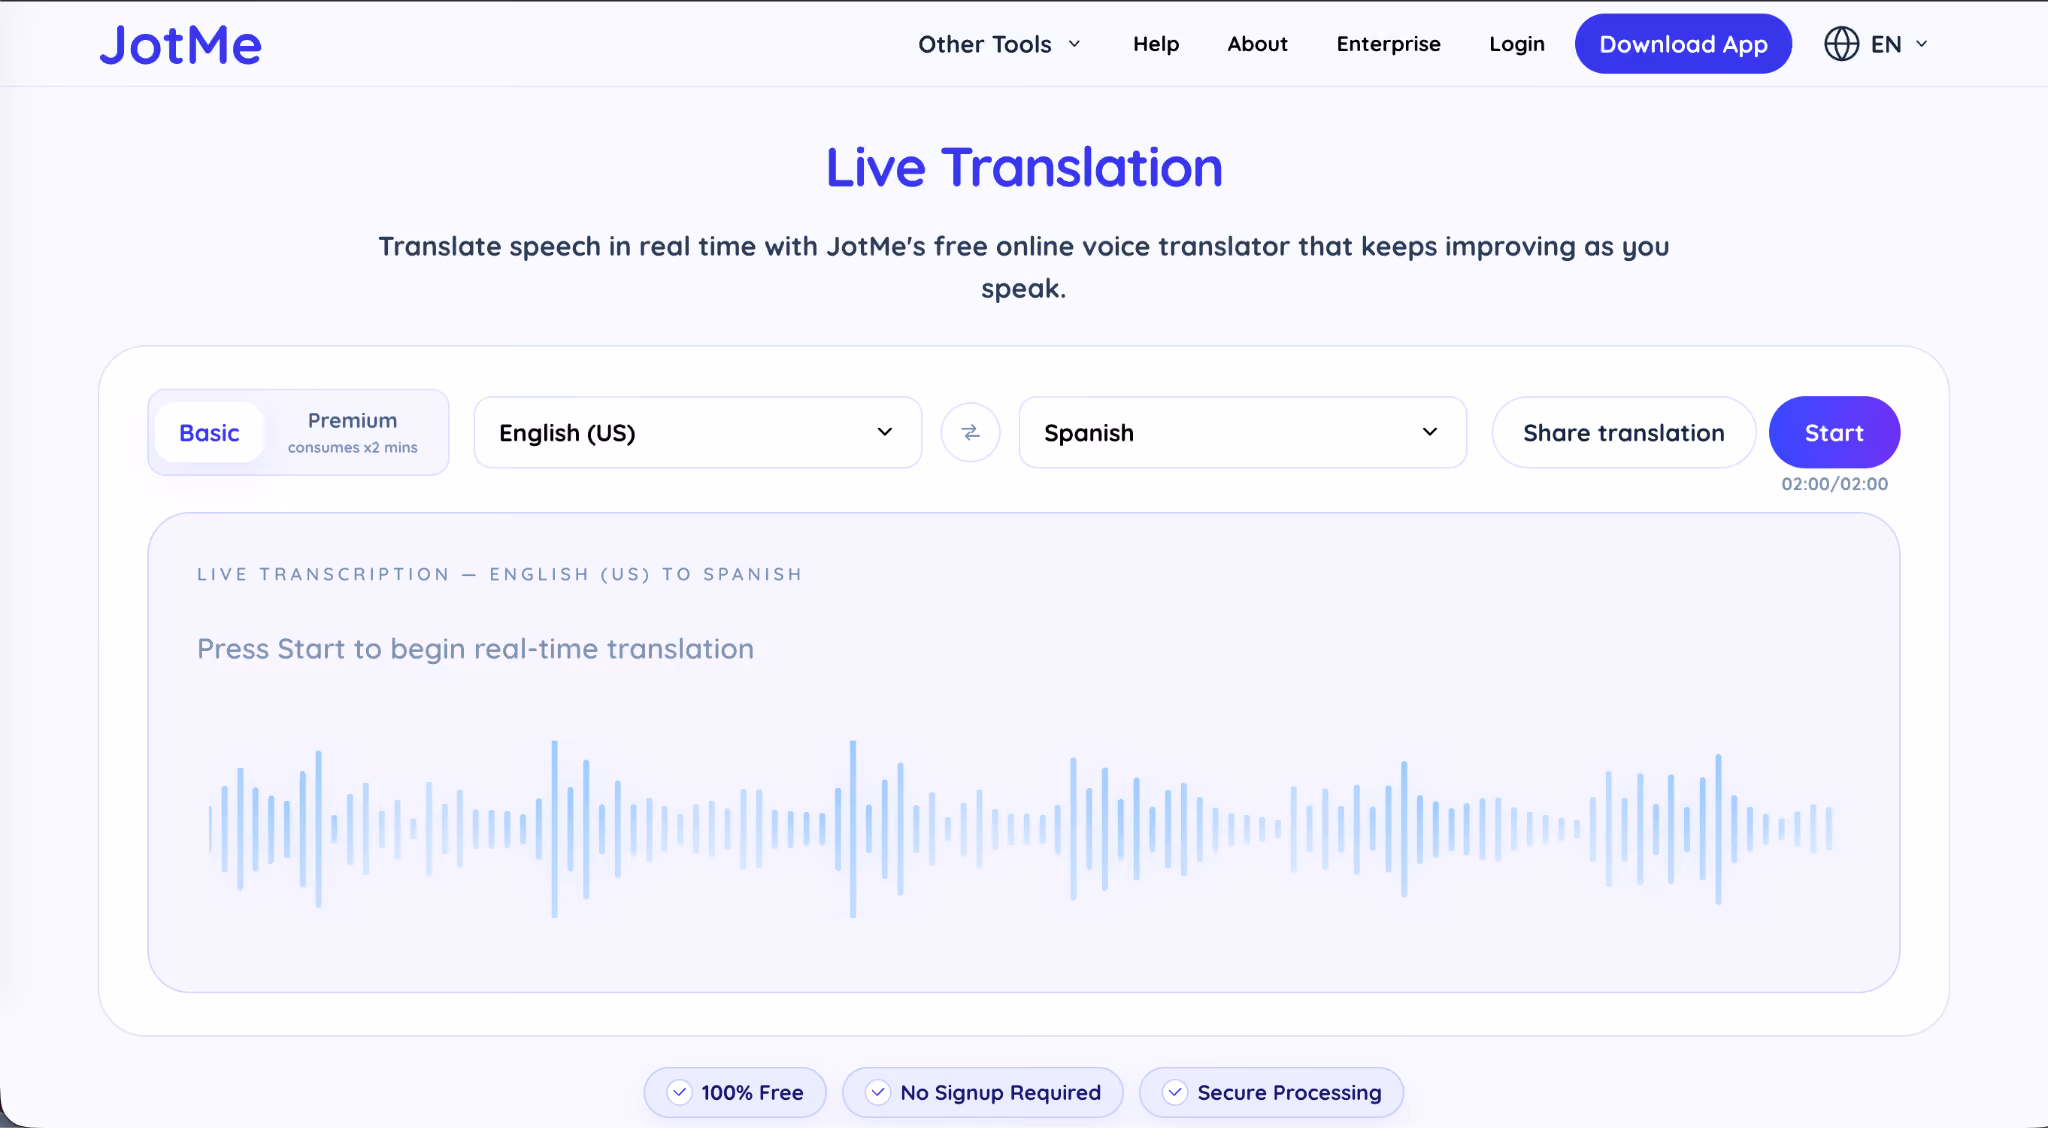The image size is (2048, 1128).
Task: Click the Live Translation heading
Action: pyautogui.click(x=1024, y=167)
